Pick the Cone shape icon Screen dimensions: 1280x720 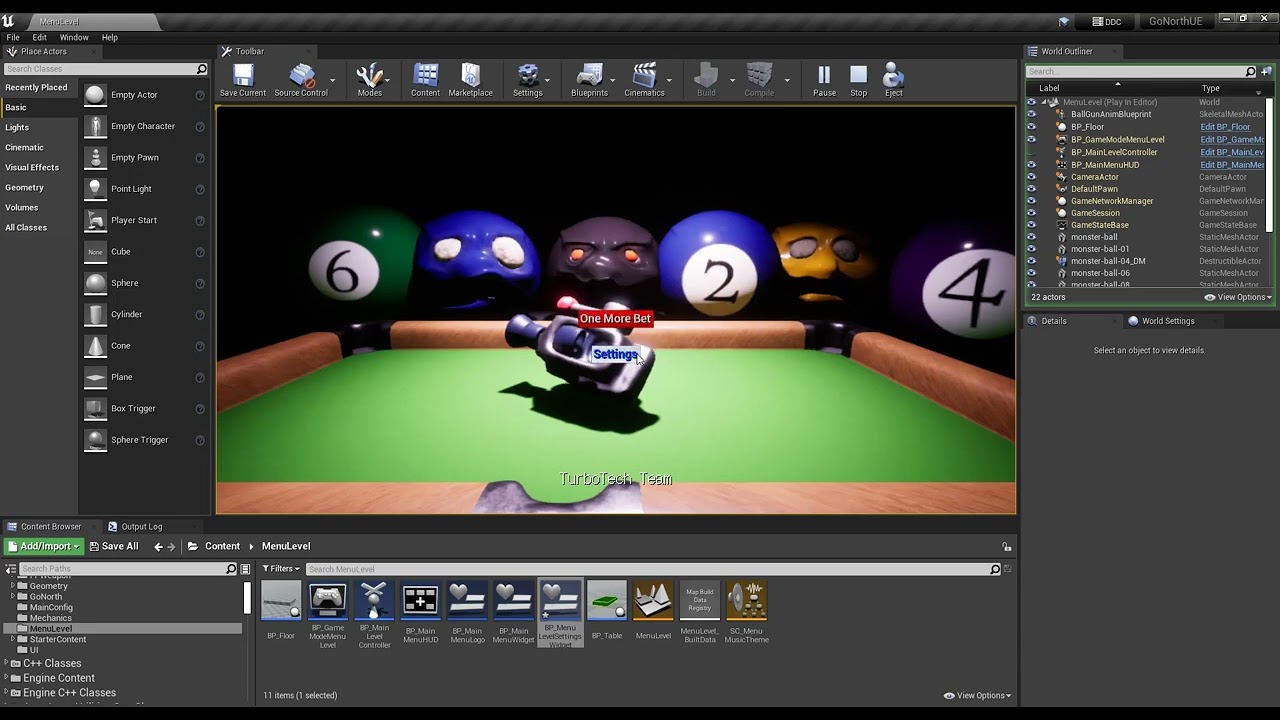pos(95,346)
